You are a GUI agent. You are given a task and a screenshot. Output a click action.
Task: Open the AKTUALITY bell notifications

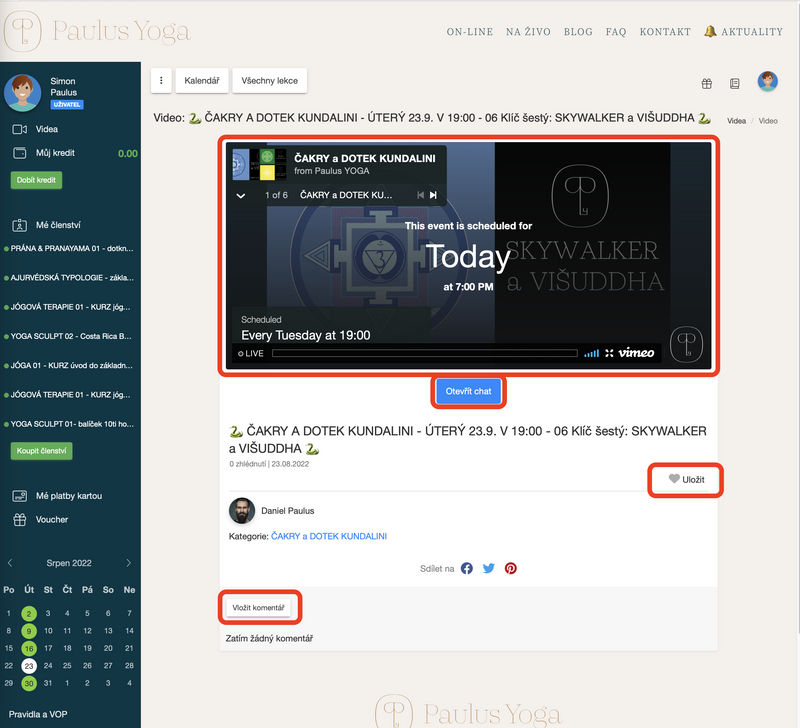click(x=743, y=32)
